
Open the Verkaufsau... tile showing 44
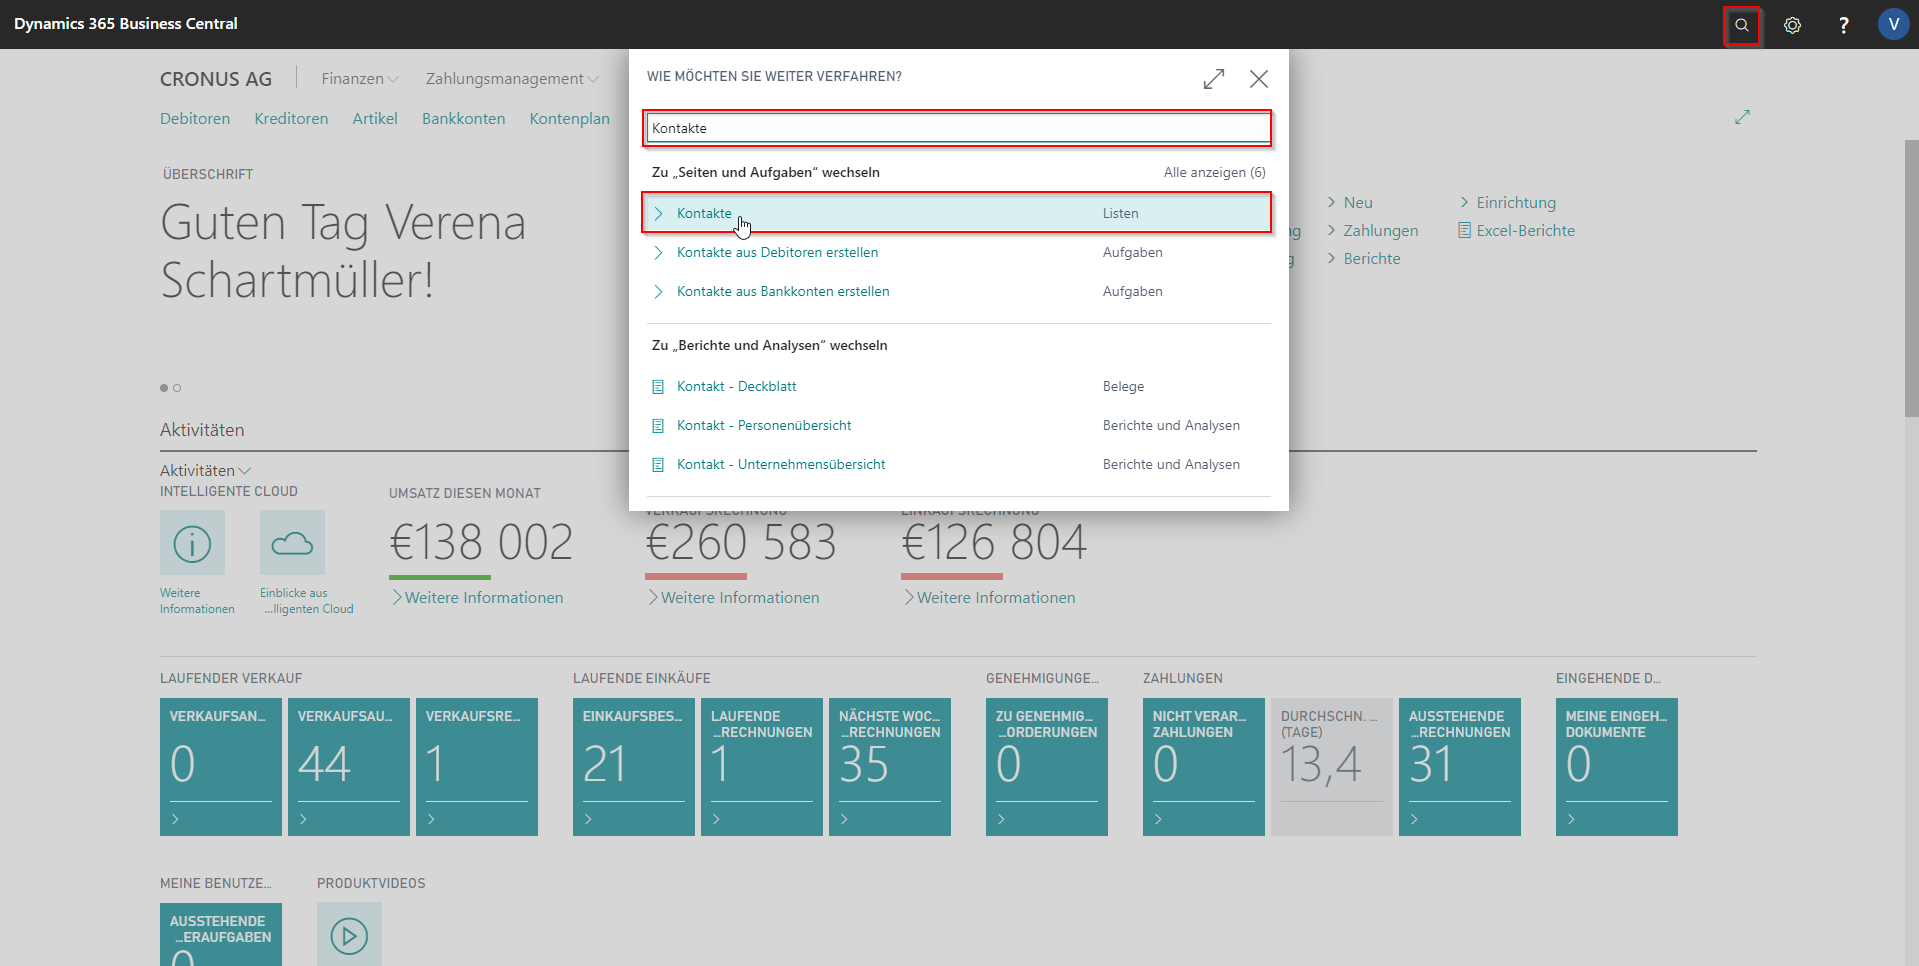coord(349,767)
